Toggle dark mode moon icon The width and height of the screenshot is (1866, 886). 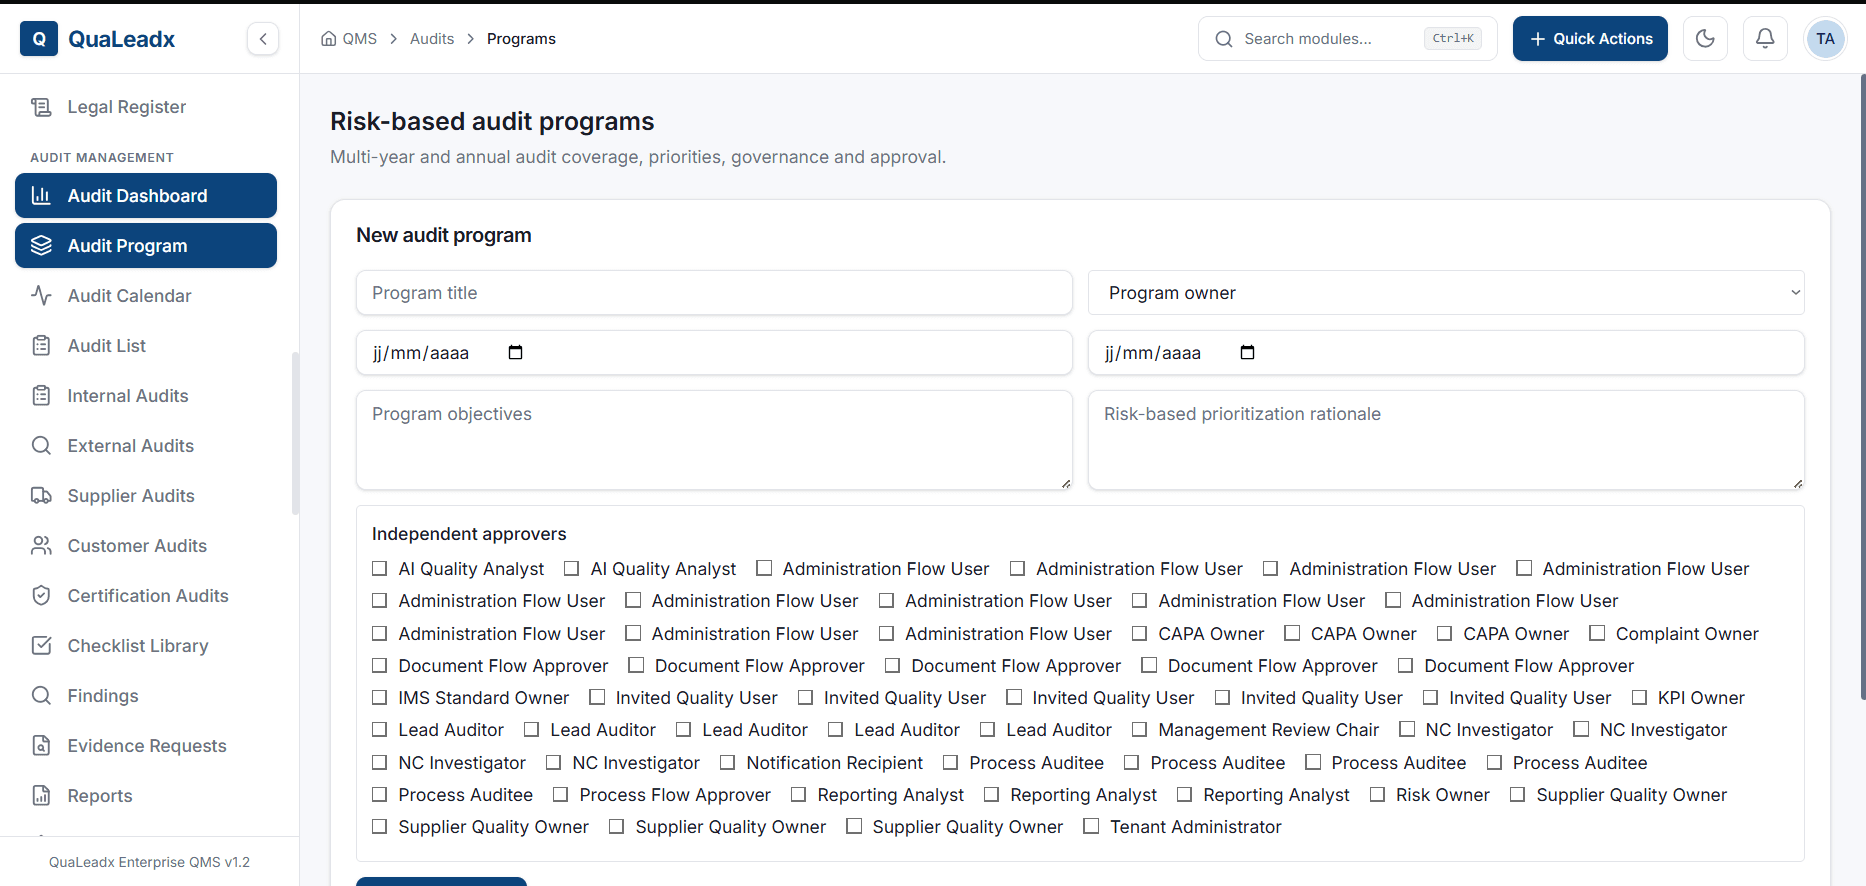click(x=1705, y=39)
